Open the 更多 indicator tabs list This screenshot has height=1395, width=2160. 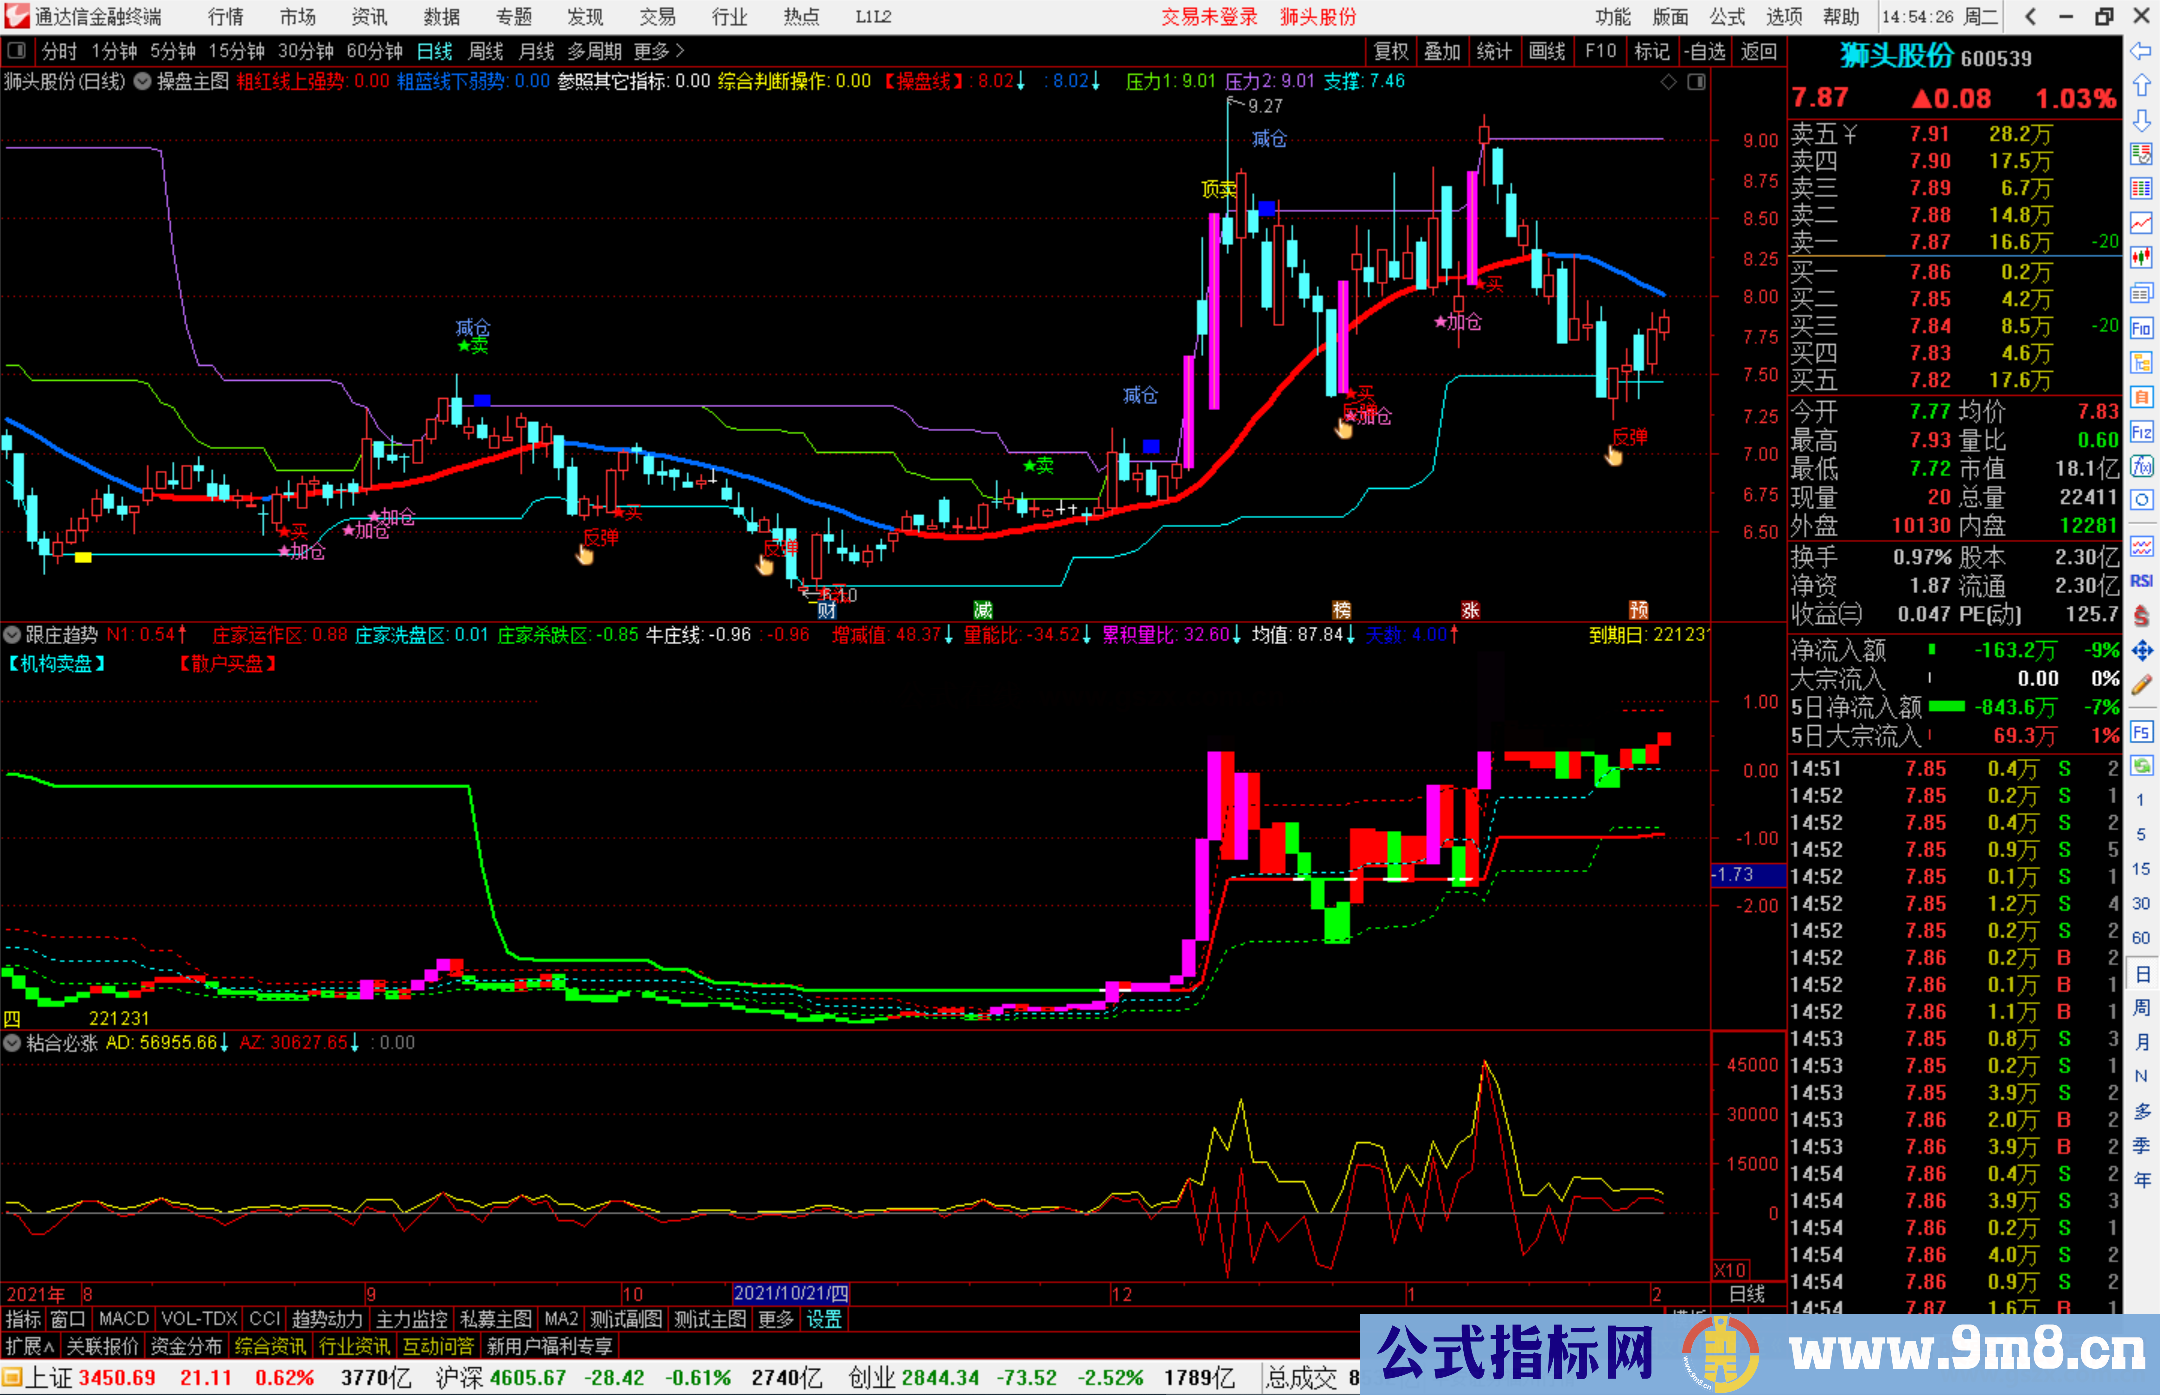pos(775,1320)
